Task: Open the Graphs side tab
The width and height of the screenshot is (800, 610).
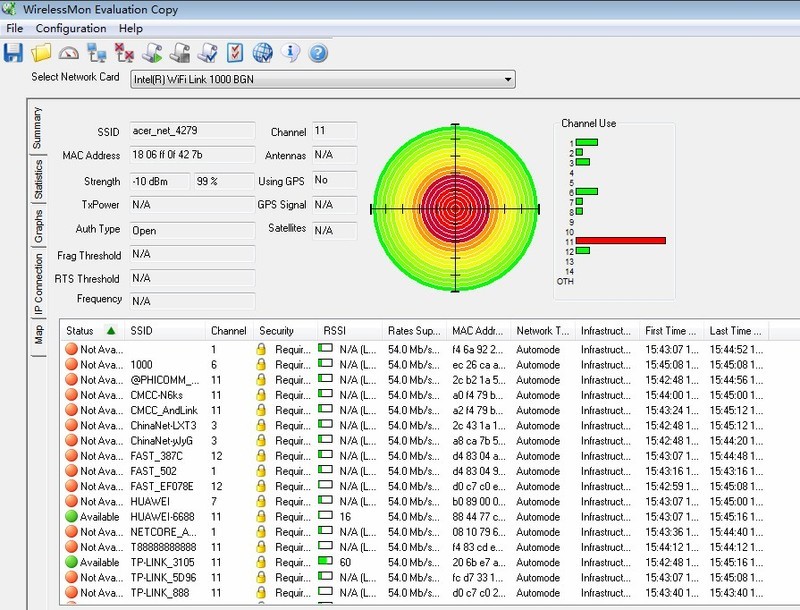Action: click(x=38, y=226)
